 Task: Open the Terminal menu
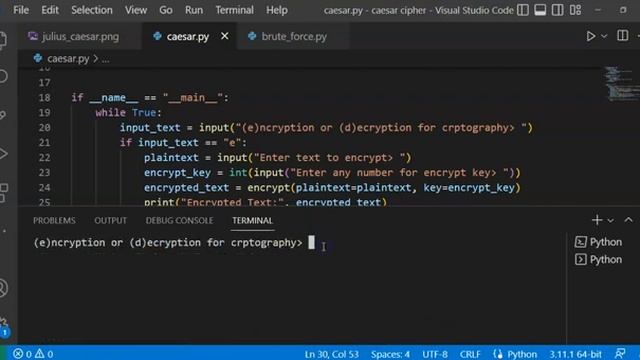(x=234, y=10)
